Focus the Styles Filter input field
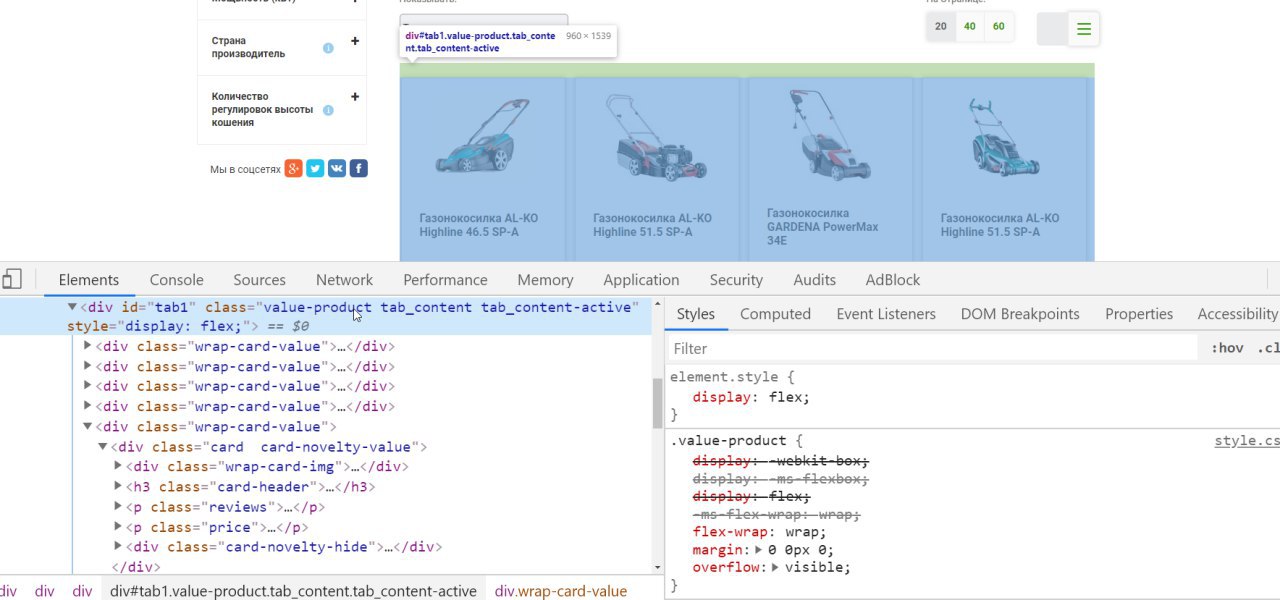1280x600 pixels. [x=933, y=348]
